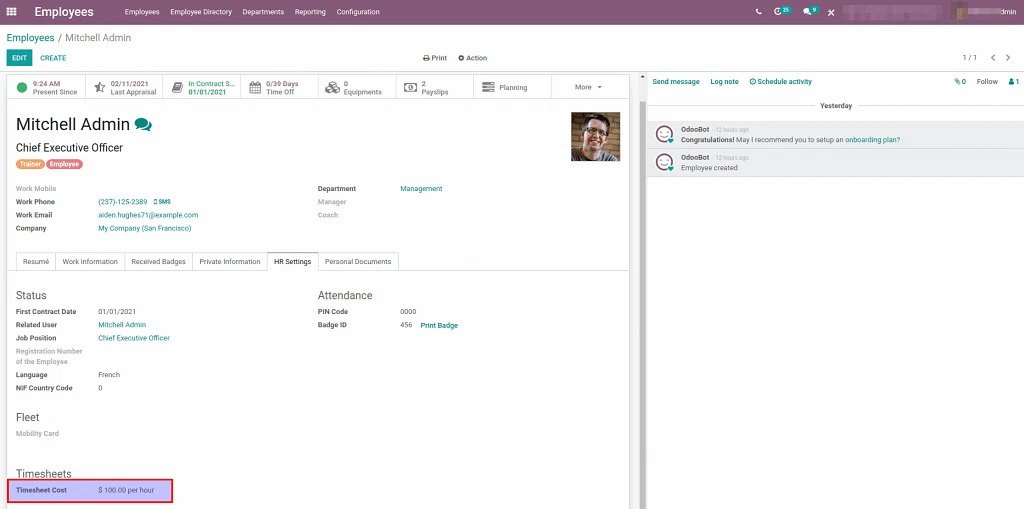Click Schedule activity in chatter
Image resolution: width=1024 pixels, height=509 pixels.
click(x=780, y=82)
